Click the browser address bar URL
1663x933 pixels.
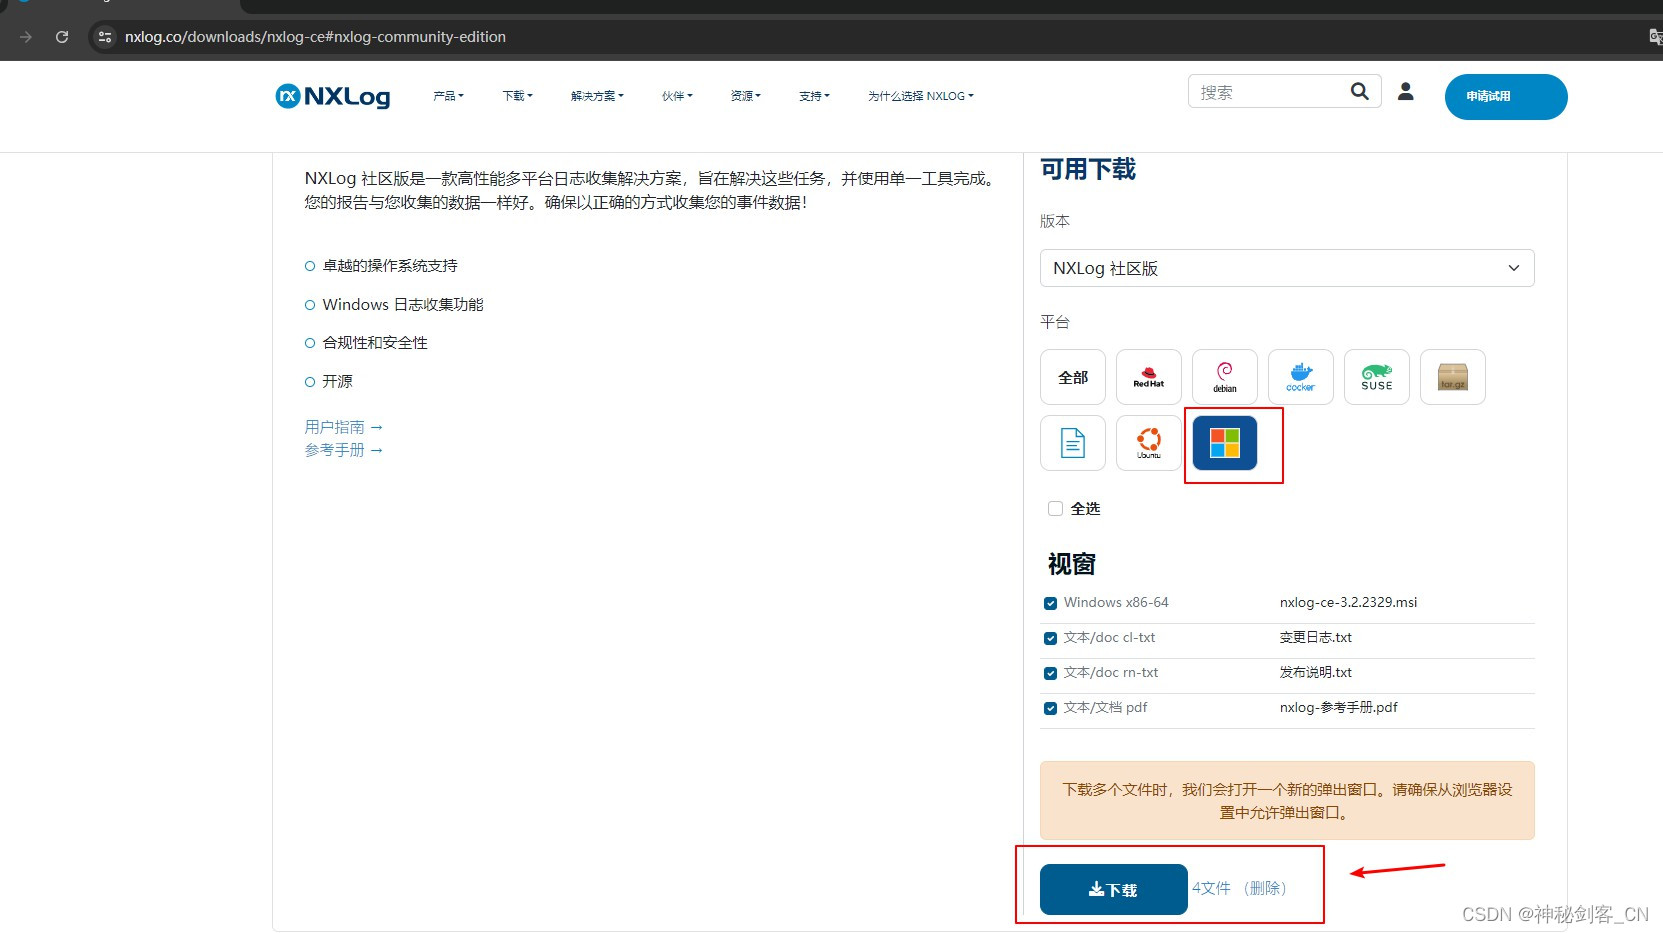[x=315, y=37]
